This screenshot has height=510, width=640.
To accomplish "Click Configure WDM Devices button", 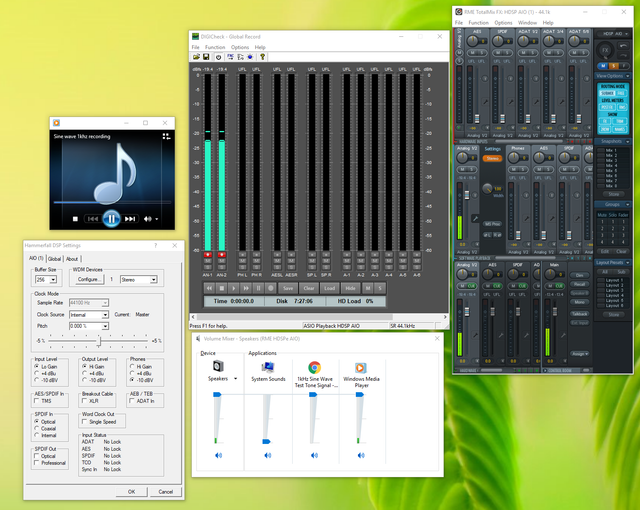I will (x=89, y=279).
